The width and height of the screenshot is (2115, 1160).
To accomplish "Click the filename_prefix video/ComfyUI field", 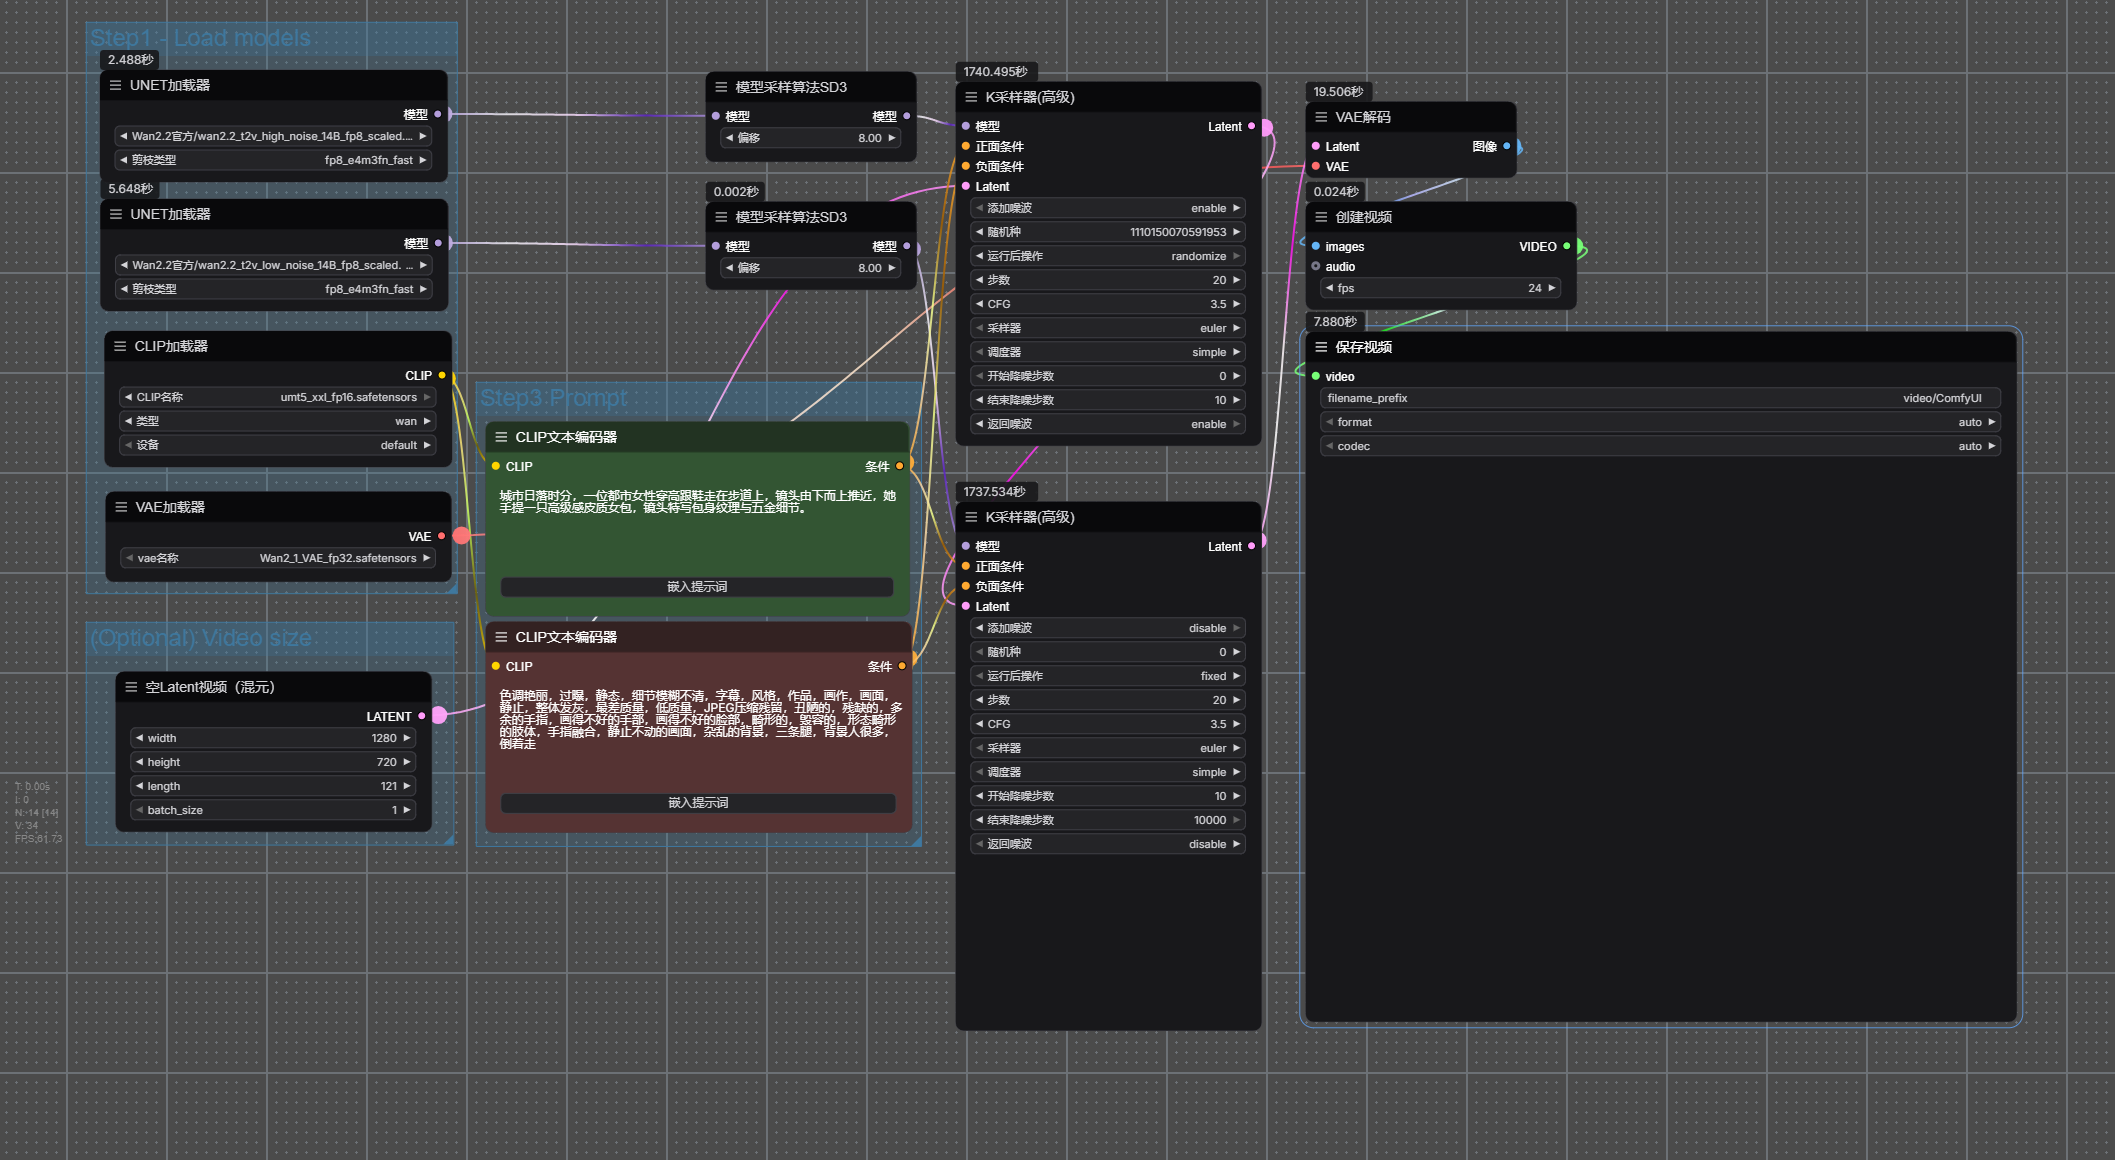I will pos(1659,398).
